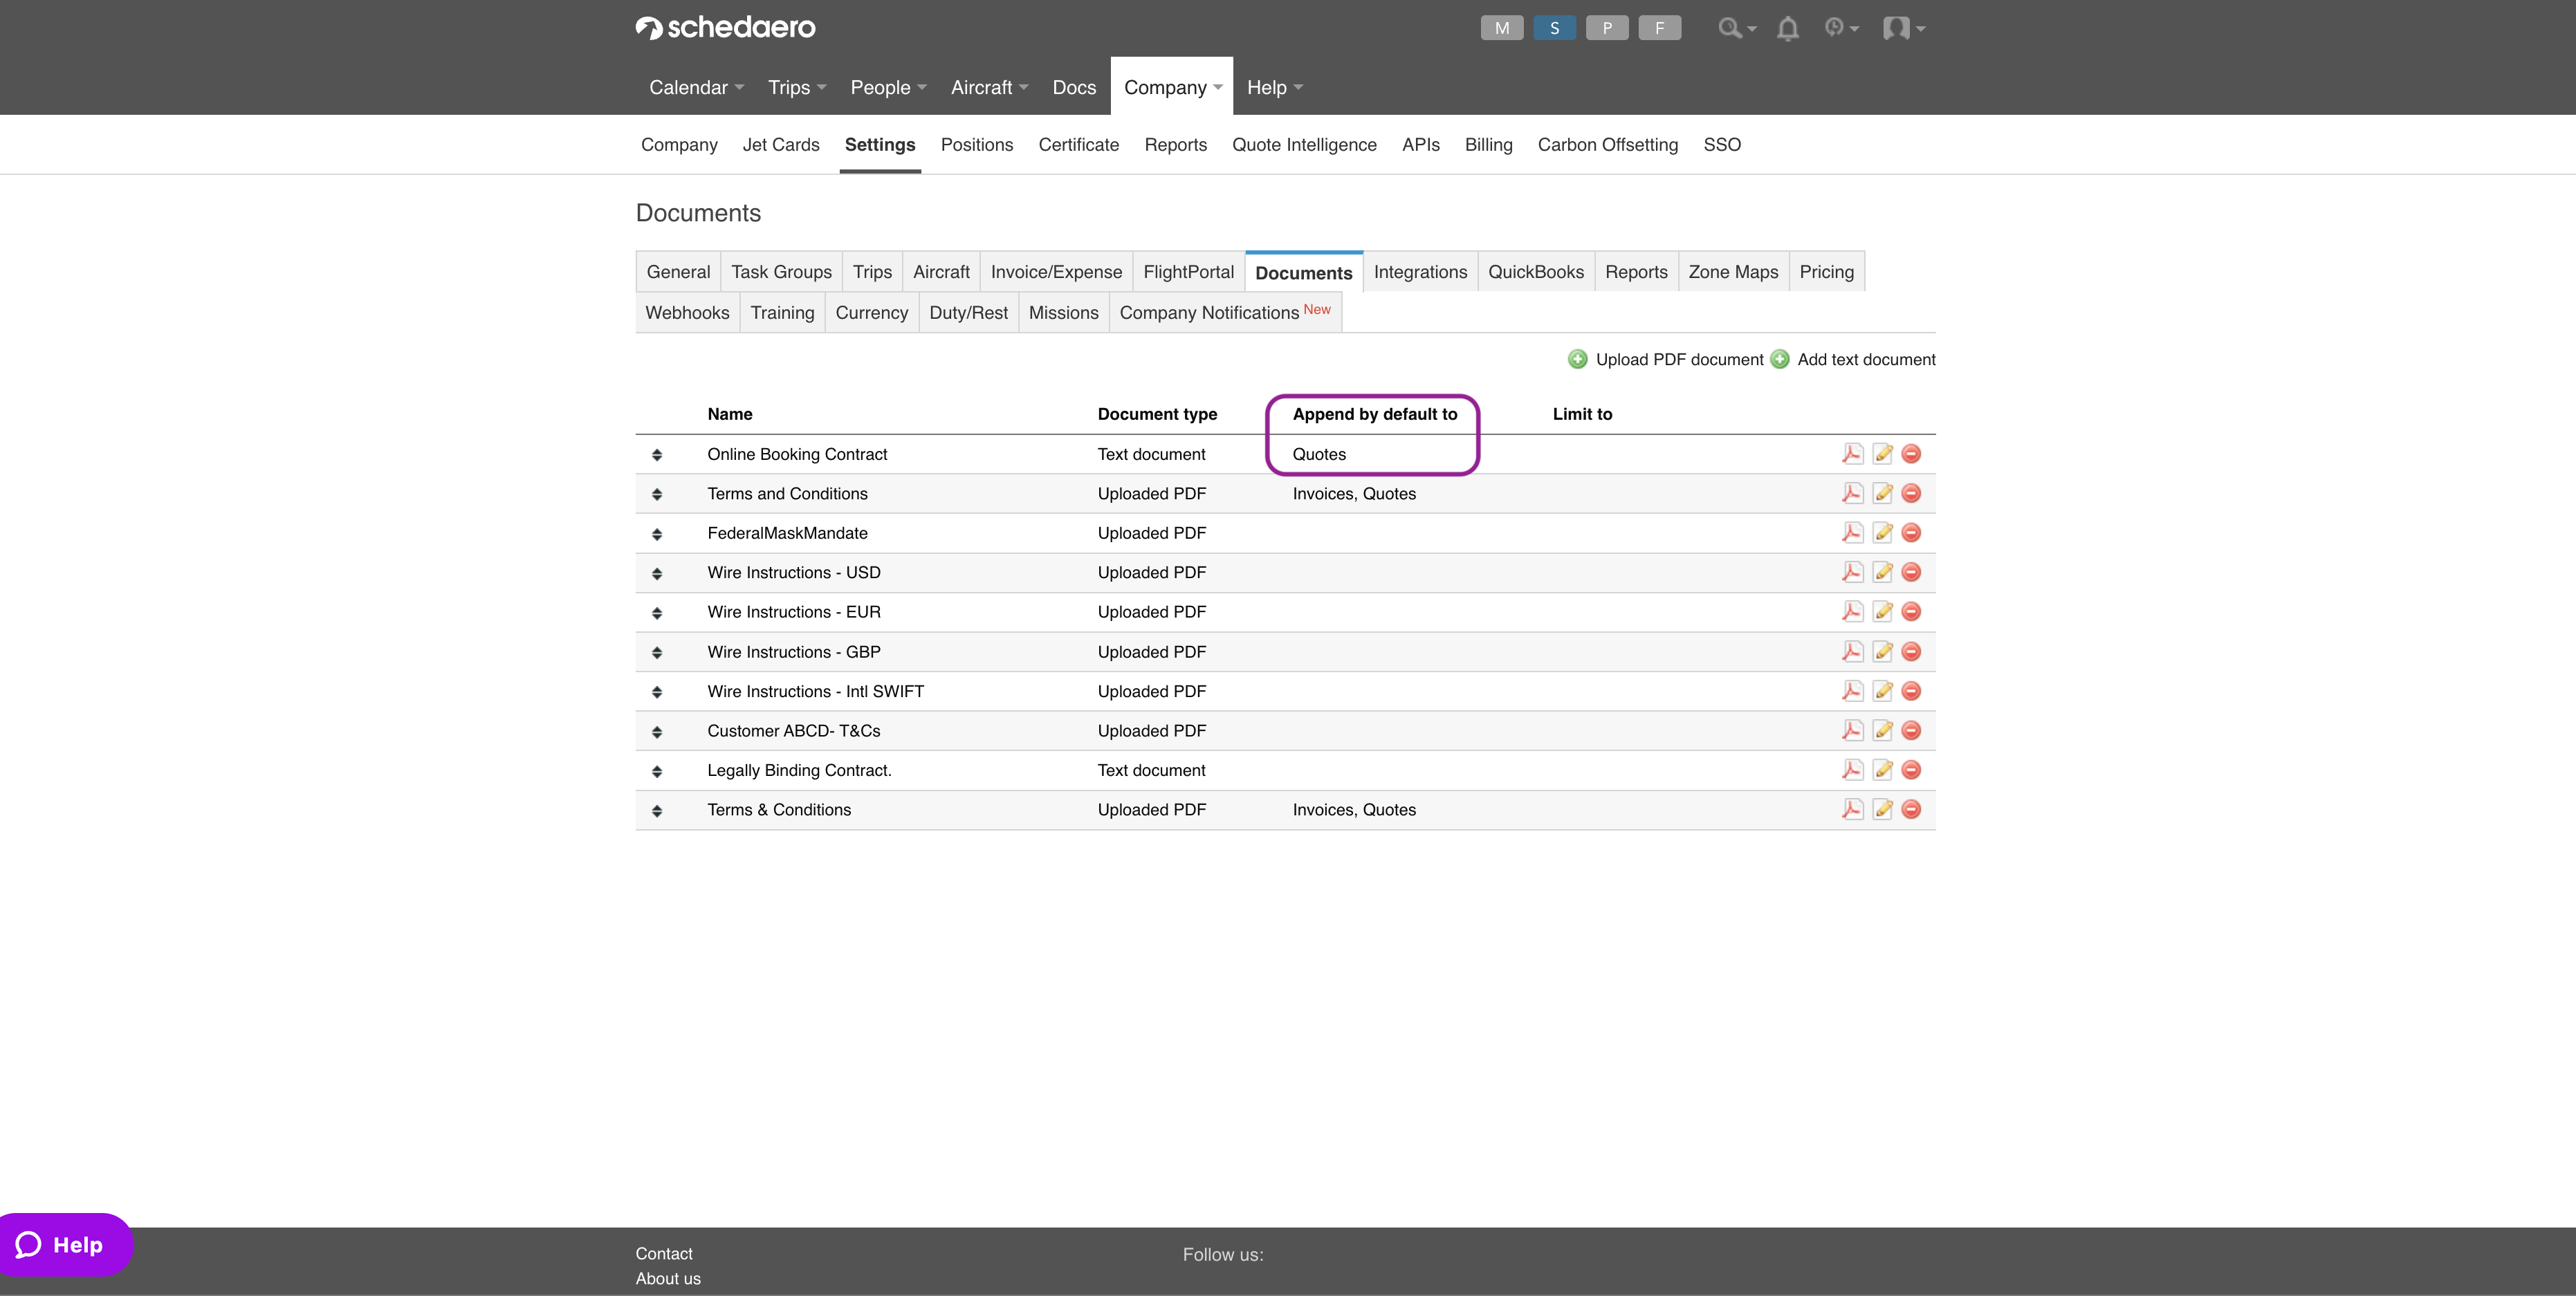Expand the Help top menu

(1274, 87)
